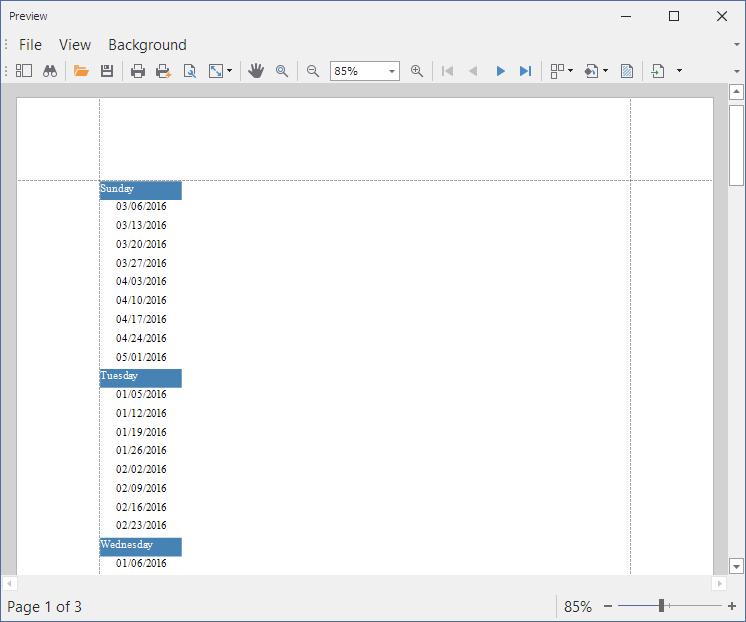Click the date 04/17/2016
Image resolution: width=746 pixels, height=622 pixels.
click(x=141, y=319)
